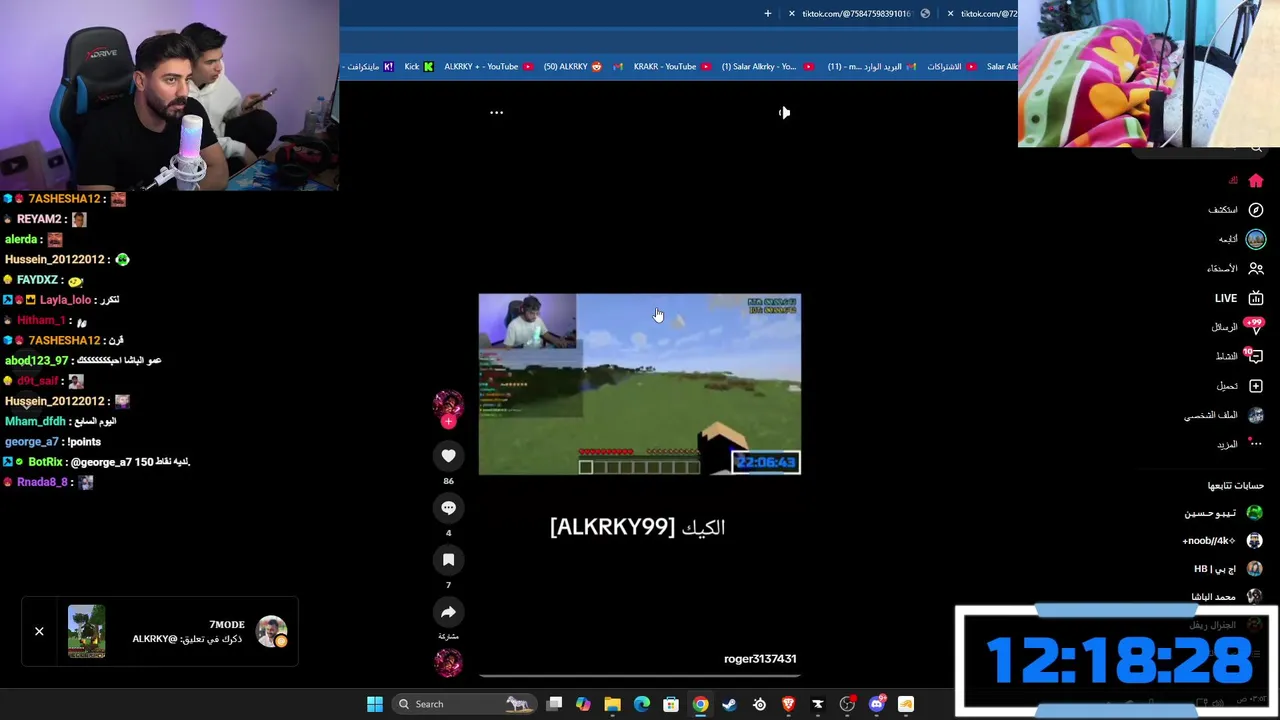Screen dimensions: 1280x720
Task: Open Messages (الرسائل) with the 99+ badge
Action: pos(1238,327)
